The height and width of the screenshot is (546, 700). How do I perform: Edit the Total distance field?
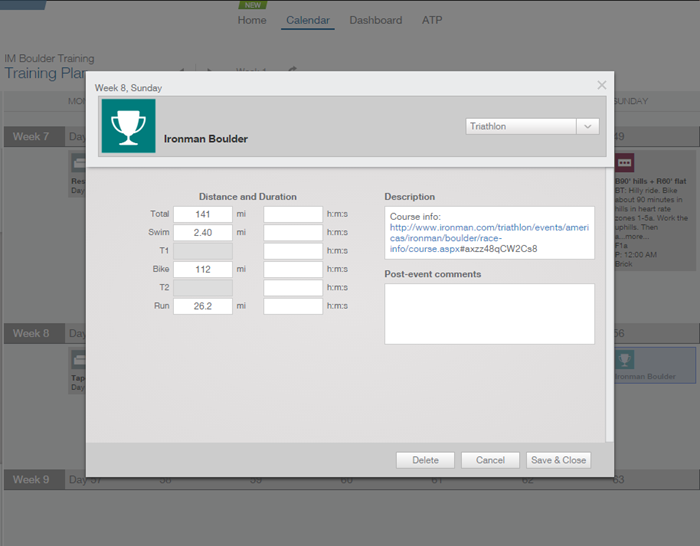coord(203,214)
